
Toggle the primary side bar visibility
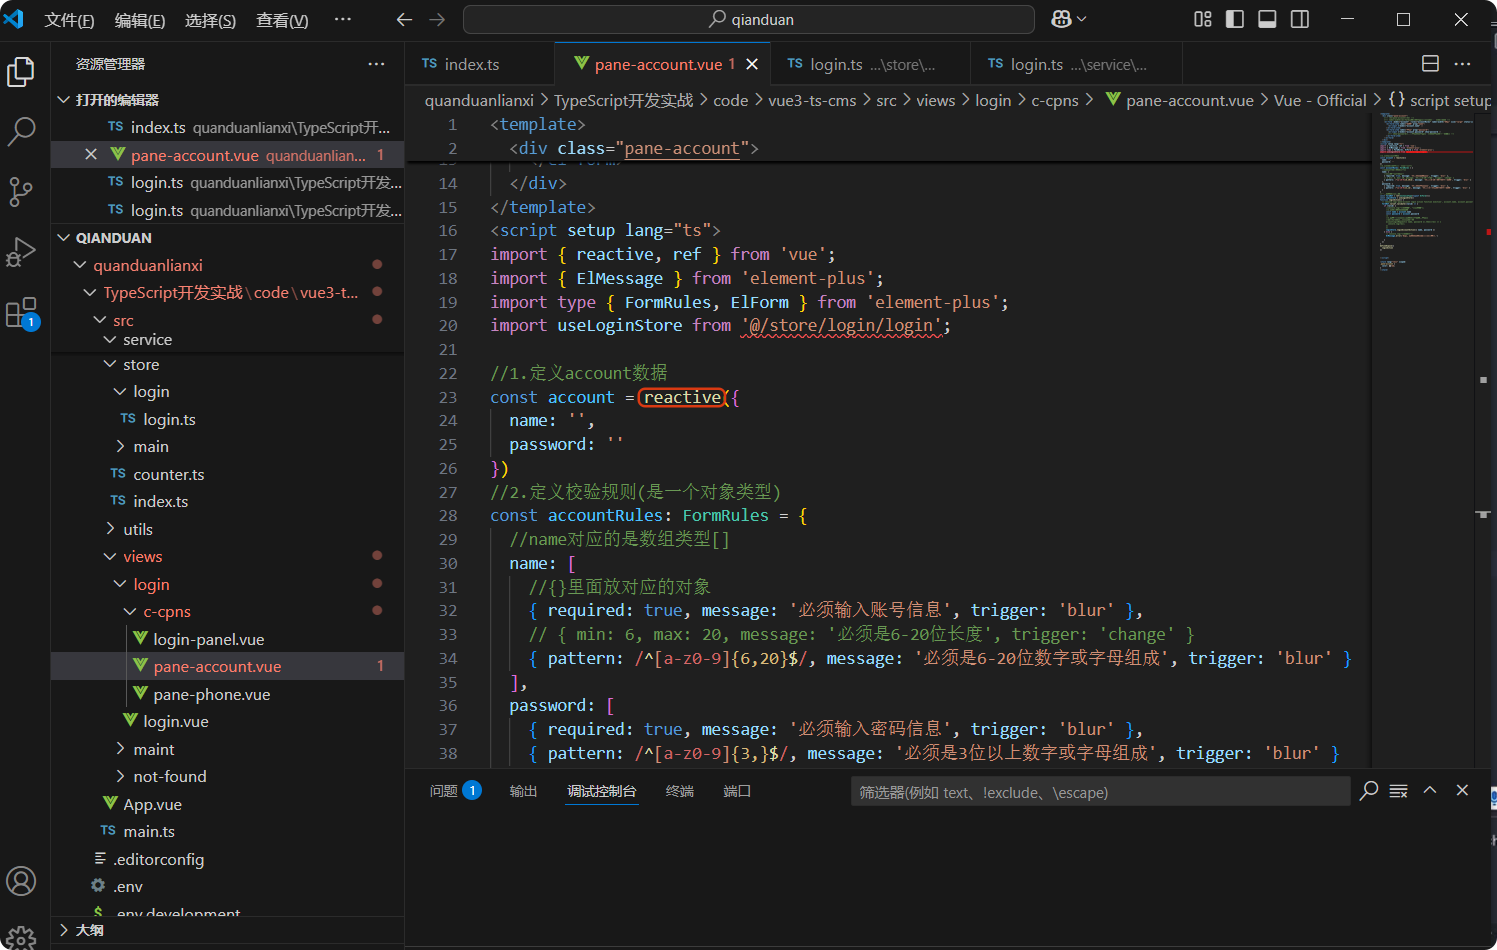pos(1235,20)
